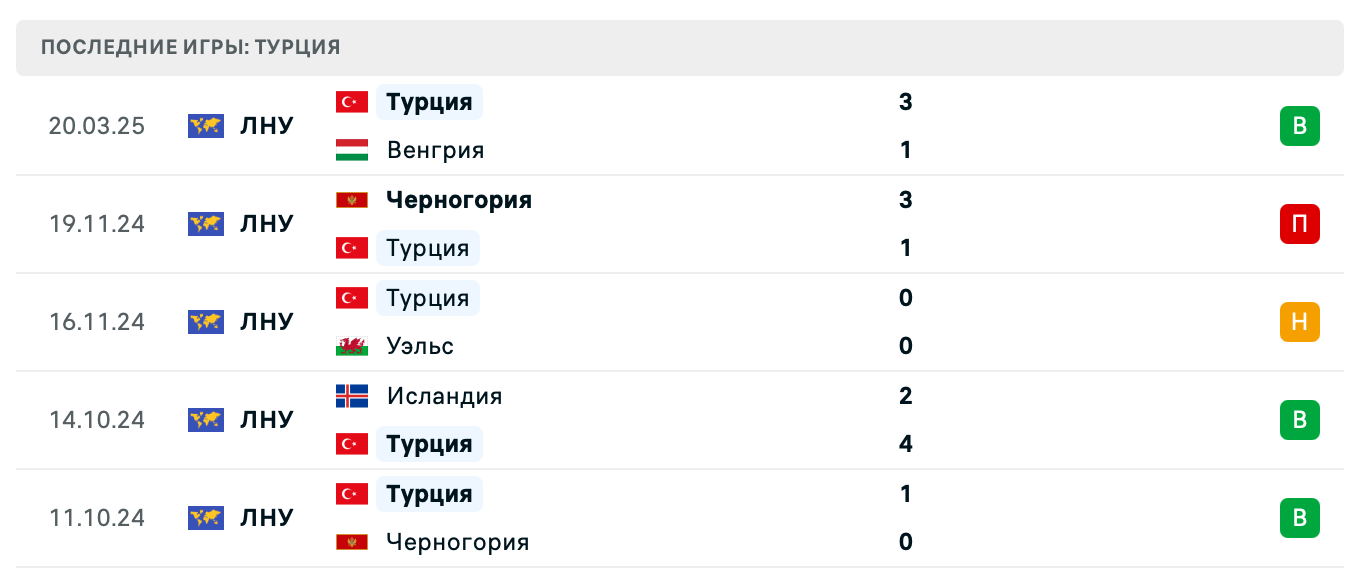This screenshot has width=1360, height=584.
Task: Open the Уэльс team page
Action: point(420,346)
